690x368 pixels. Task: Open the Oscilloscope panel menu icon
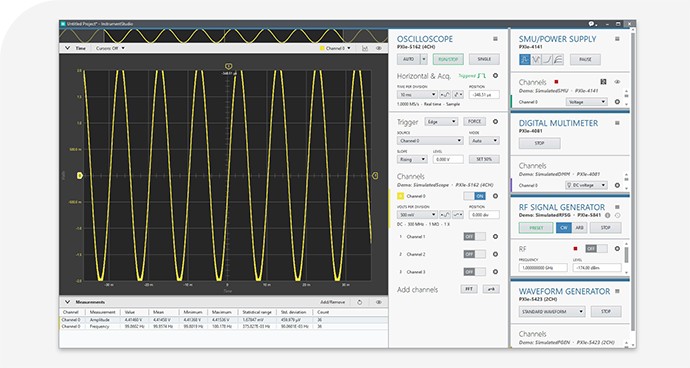point(495,39)
